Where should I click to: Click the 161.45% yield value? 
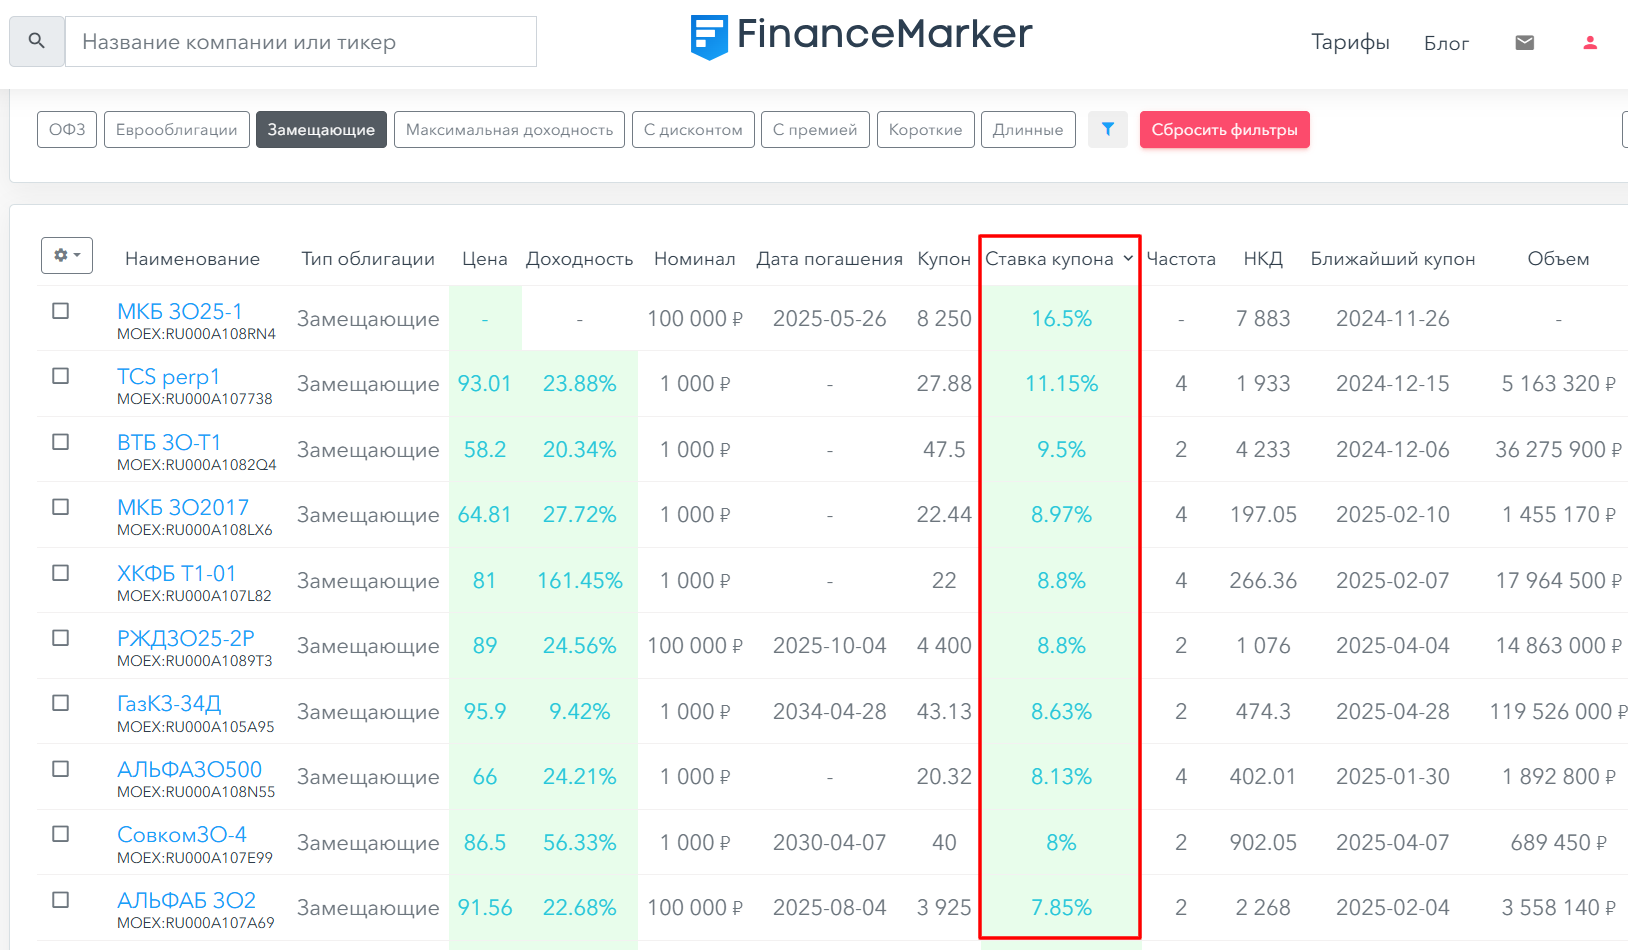580,580
